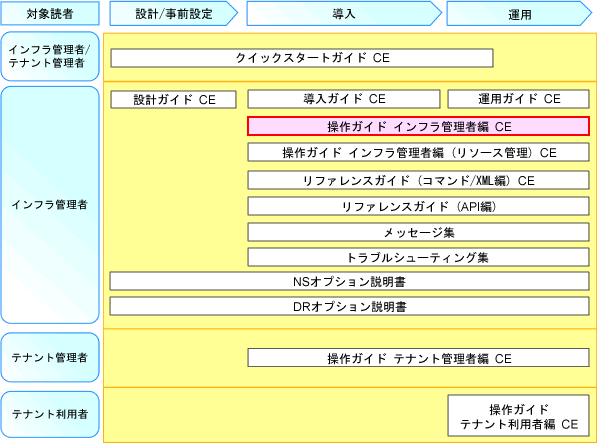The height and width of the screenshot is (443, 597).
Task: Click the テナント利用者 reader label
Action: click(x=50, y=414)
